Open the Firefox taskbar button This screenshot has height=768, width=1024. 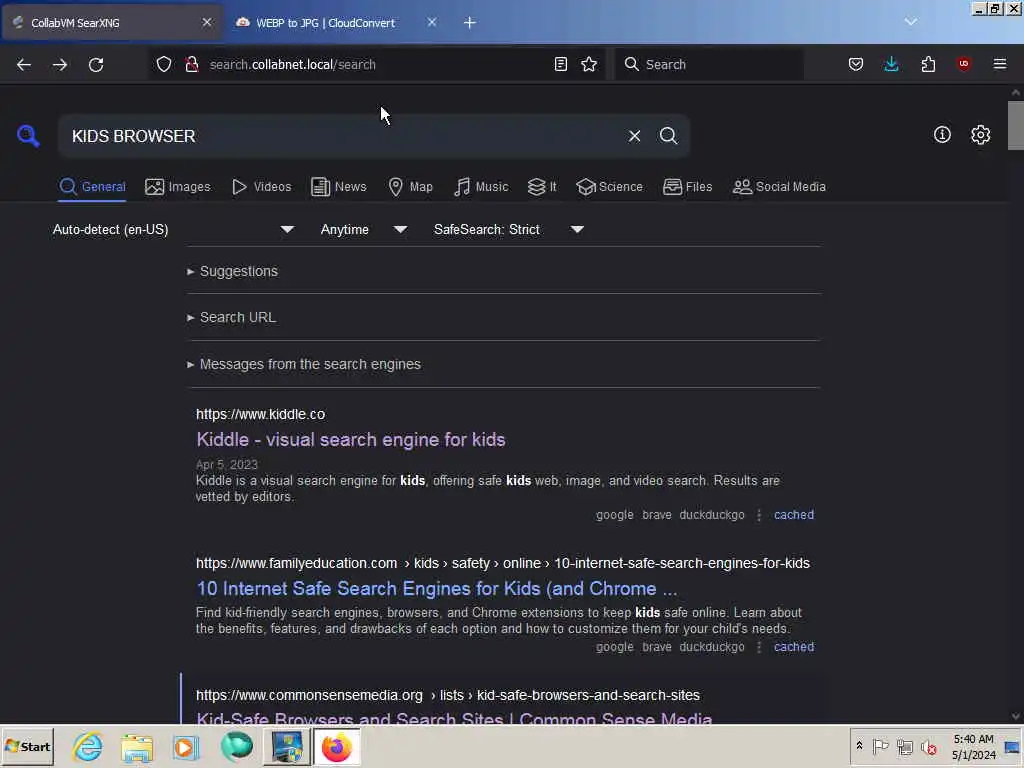[337, 746]
